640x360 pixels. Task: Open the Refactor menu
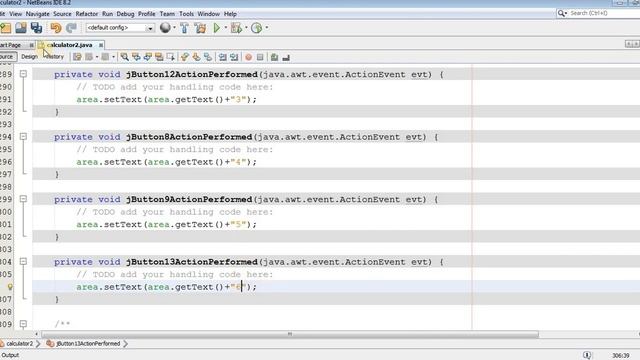[87, 13]
